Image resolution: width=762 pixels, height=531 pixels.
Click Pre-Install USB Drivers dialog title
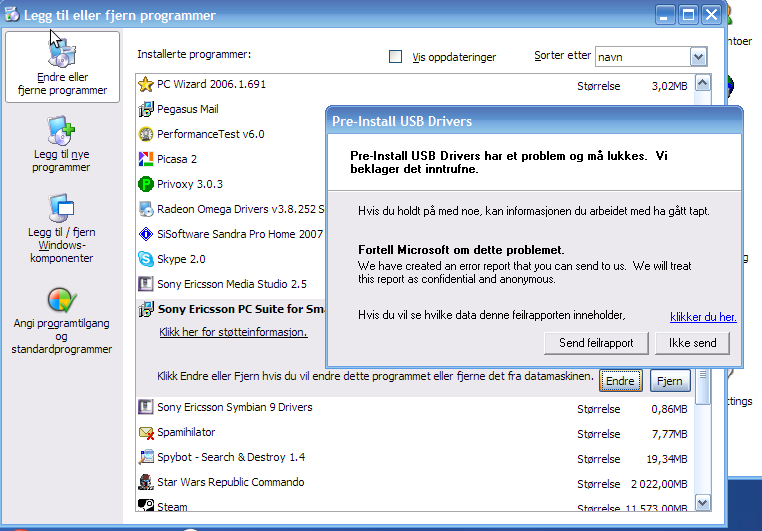tap(402, 121)
